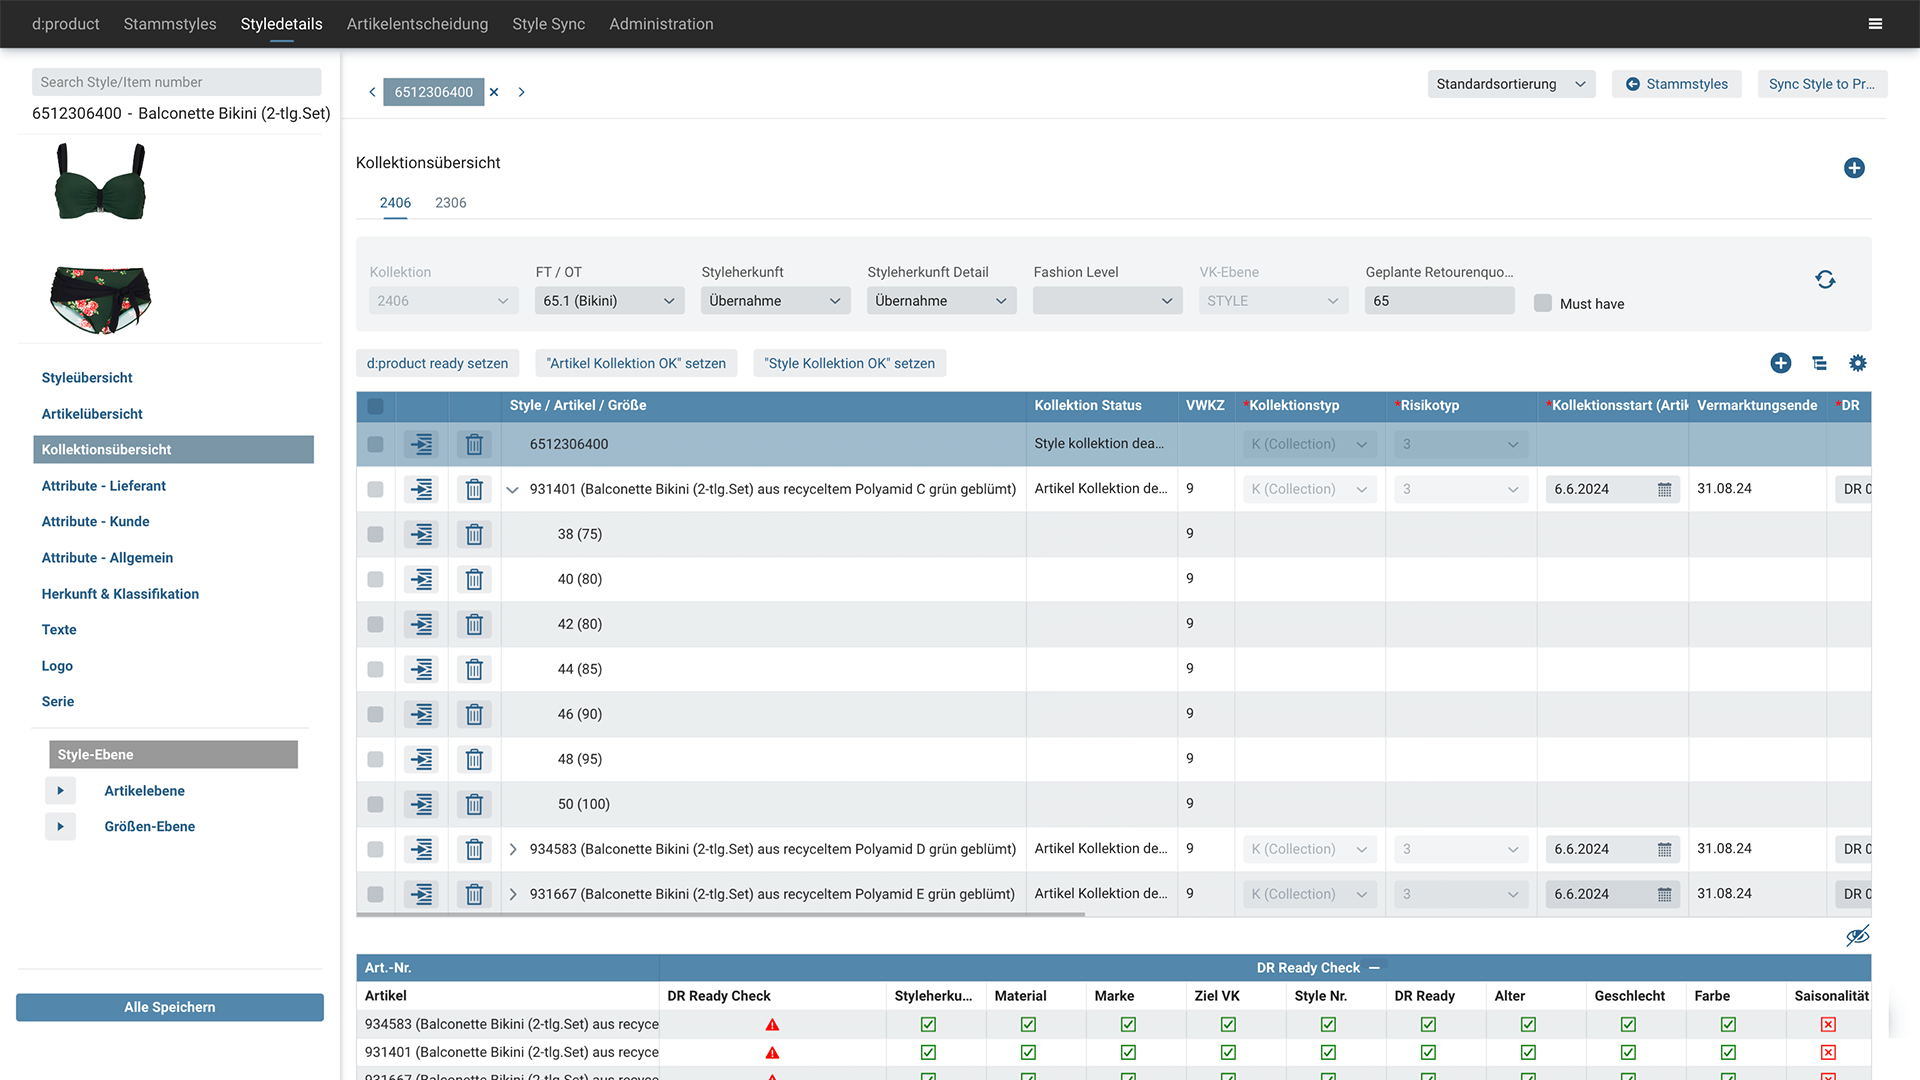
Task: Click the Alle Speichern button
Action: coord(170,1007)
